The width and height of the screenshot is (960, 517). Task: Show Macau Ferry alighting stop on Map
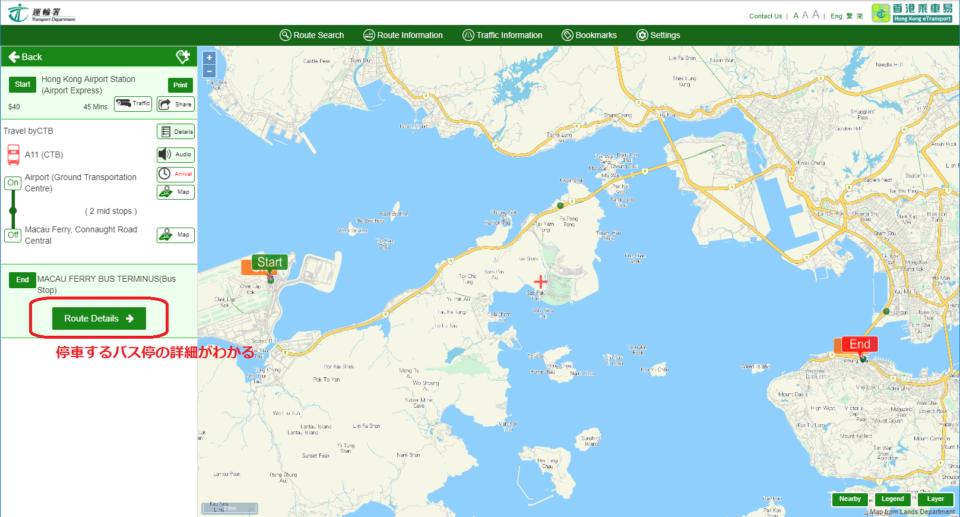tap(175, 235)
